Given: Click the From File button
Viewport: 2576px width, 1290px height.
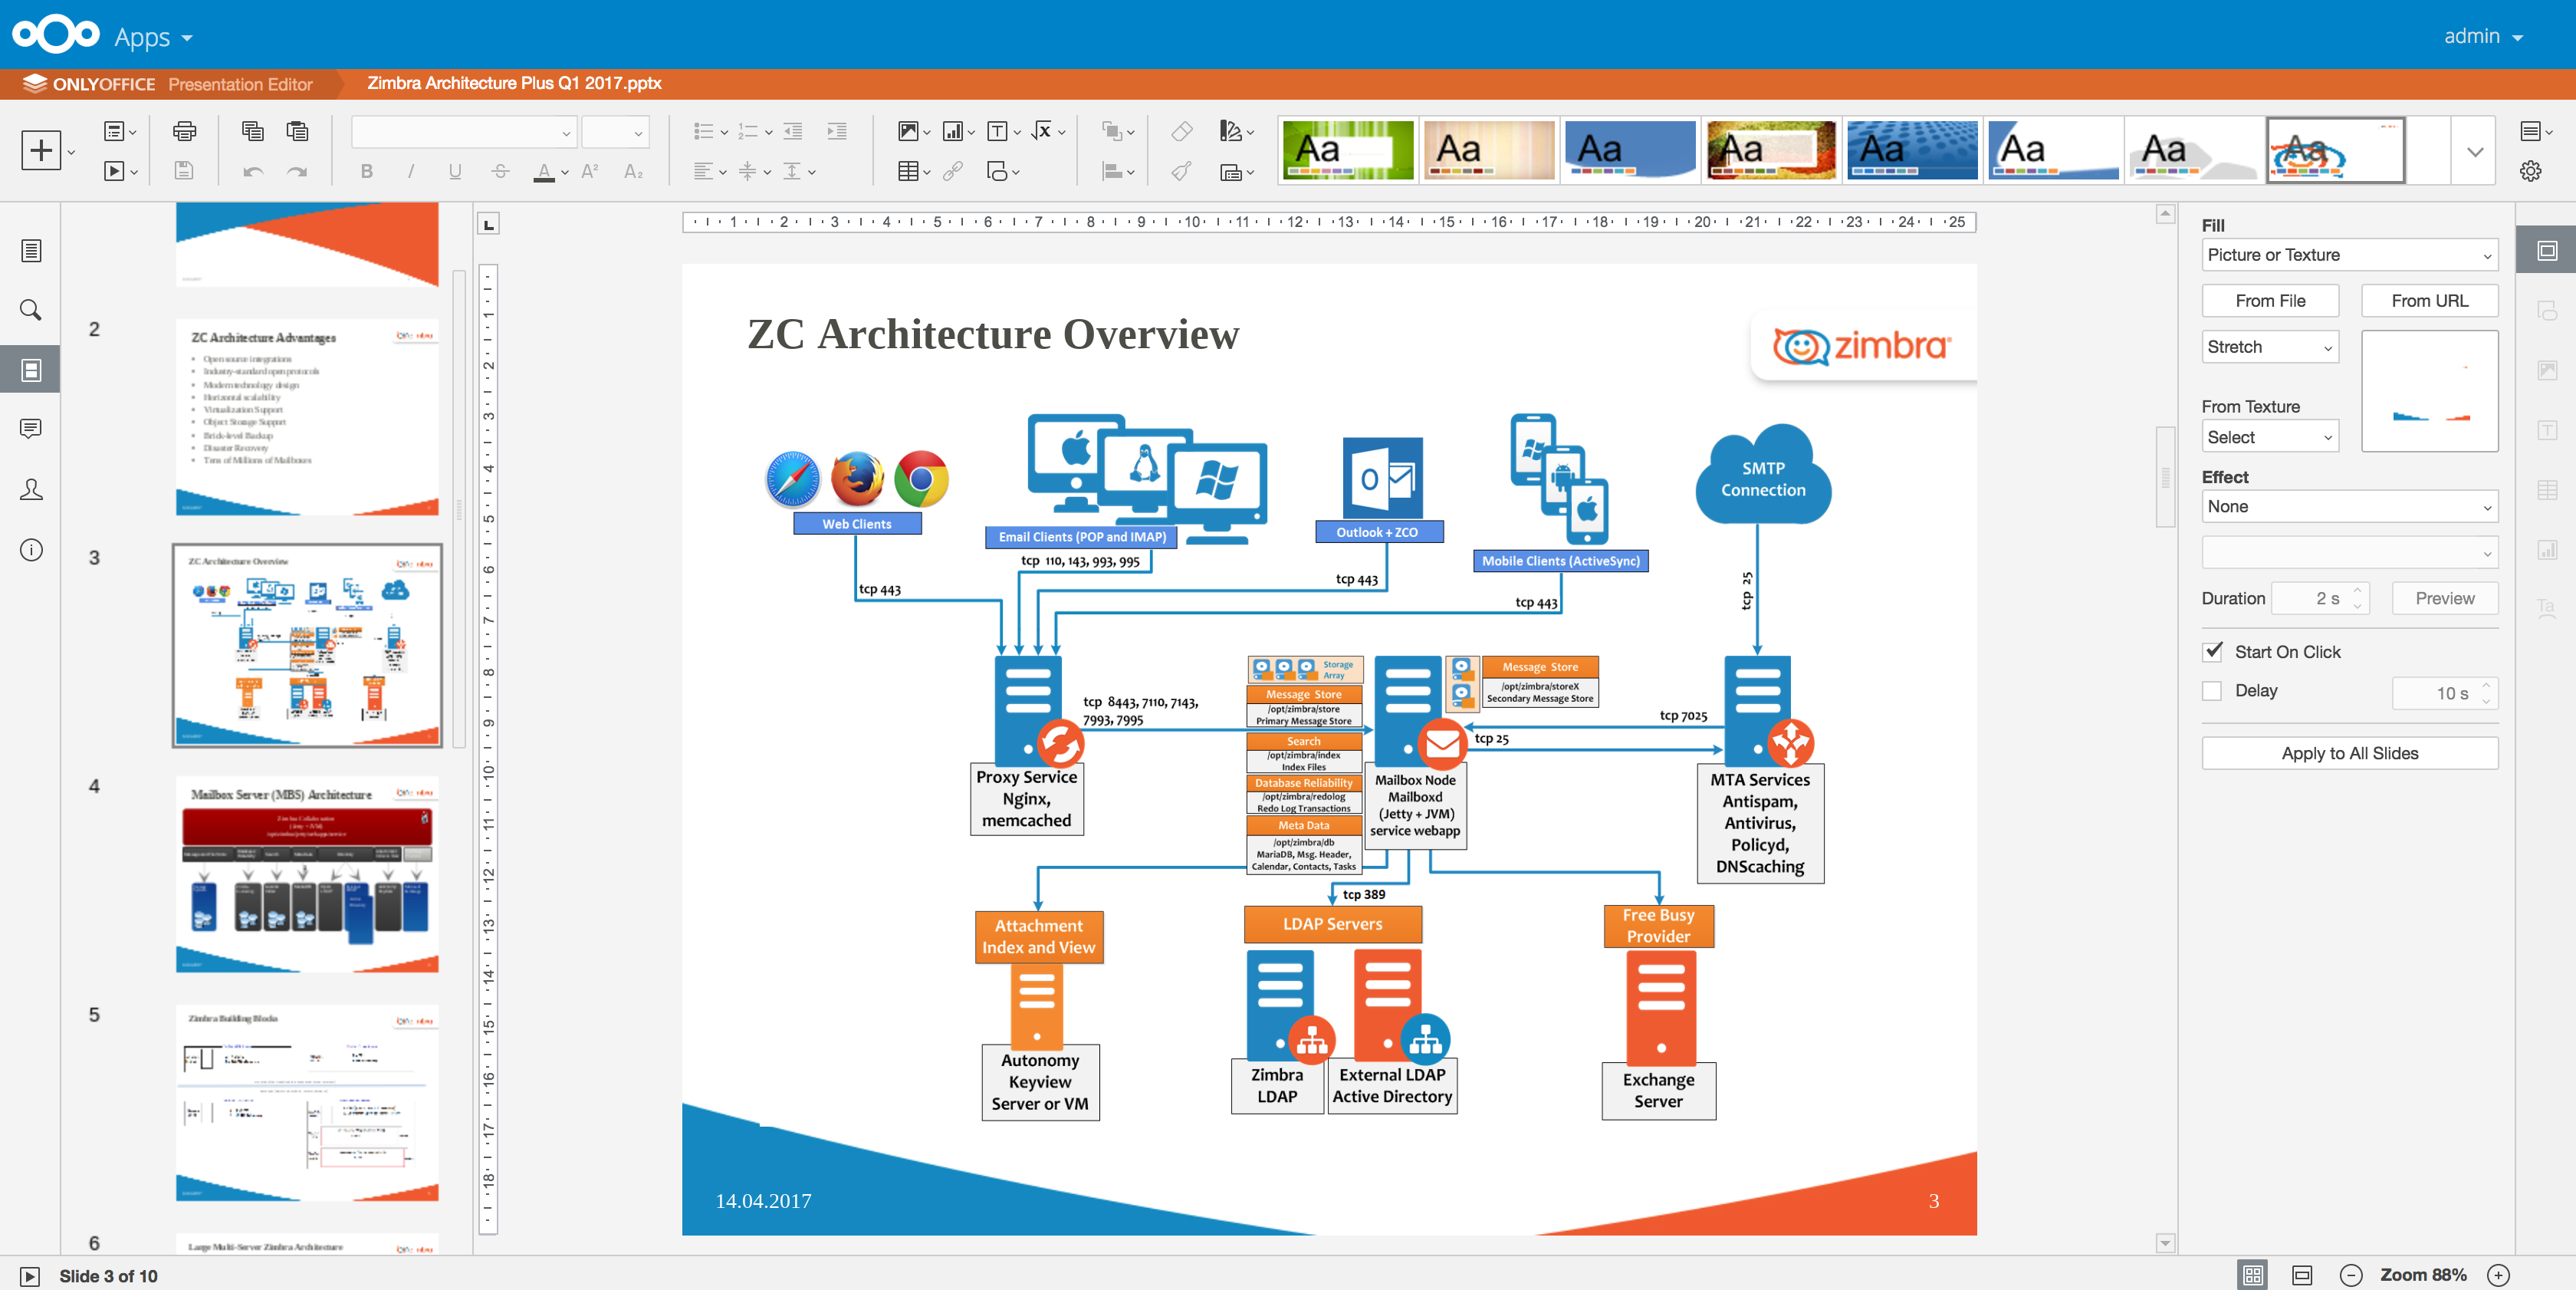Looking at the screenshot, I should point(2270,301).
